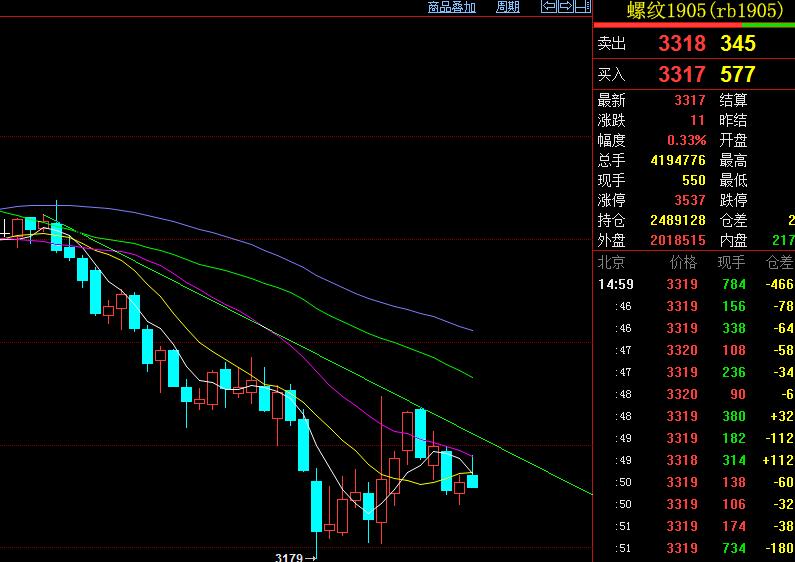Select the tick row with volume 106
Screen dimensions: 795x562
[695, 504]
